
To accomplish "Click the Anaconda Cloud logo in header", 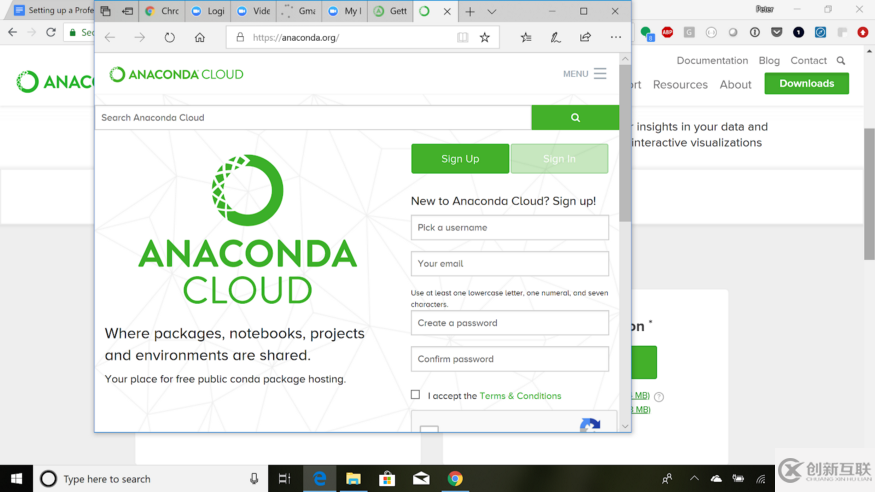I will pyautogui.click(x=176, y=74).
